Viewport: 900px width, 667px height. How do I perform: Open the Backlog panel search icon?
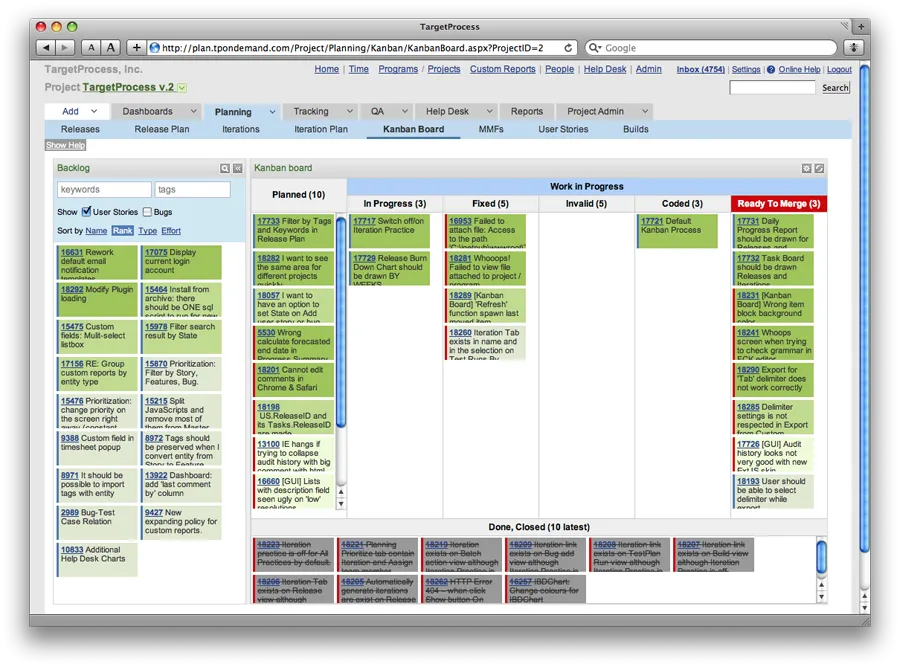tap(225, 168)
